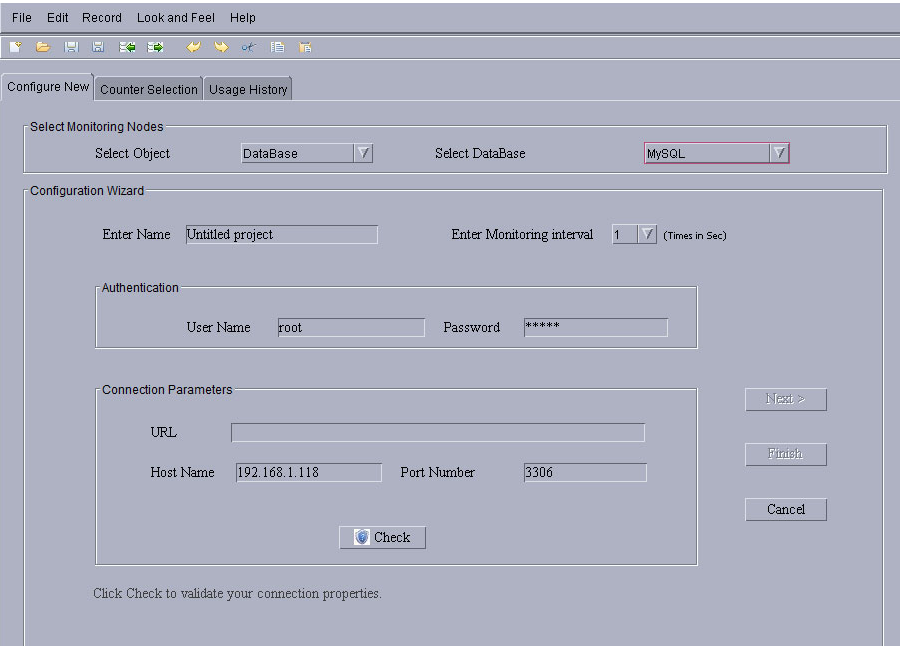
Task: Click the Paste clipboard toolbar icon
Action: coord(305,47)
